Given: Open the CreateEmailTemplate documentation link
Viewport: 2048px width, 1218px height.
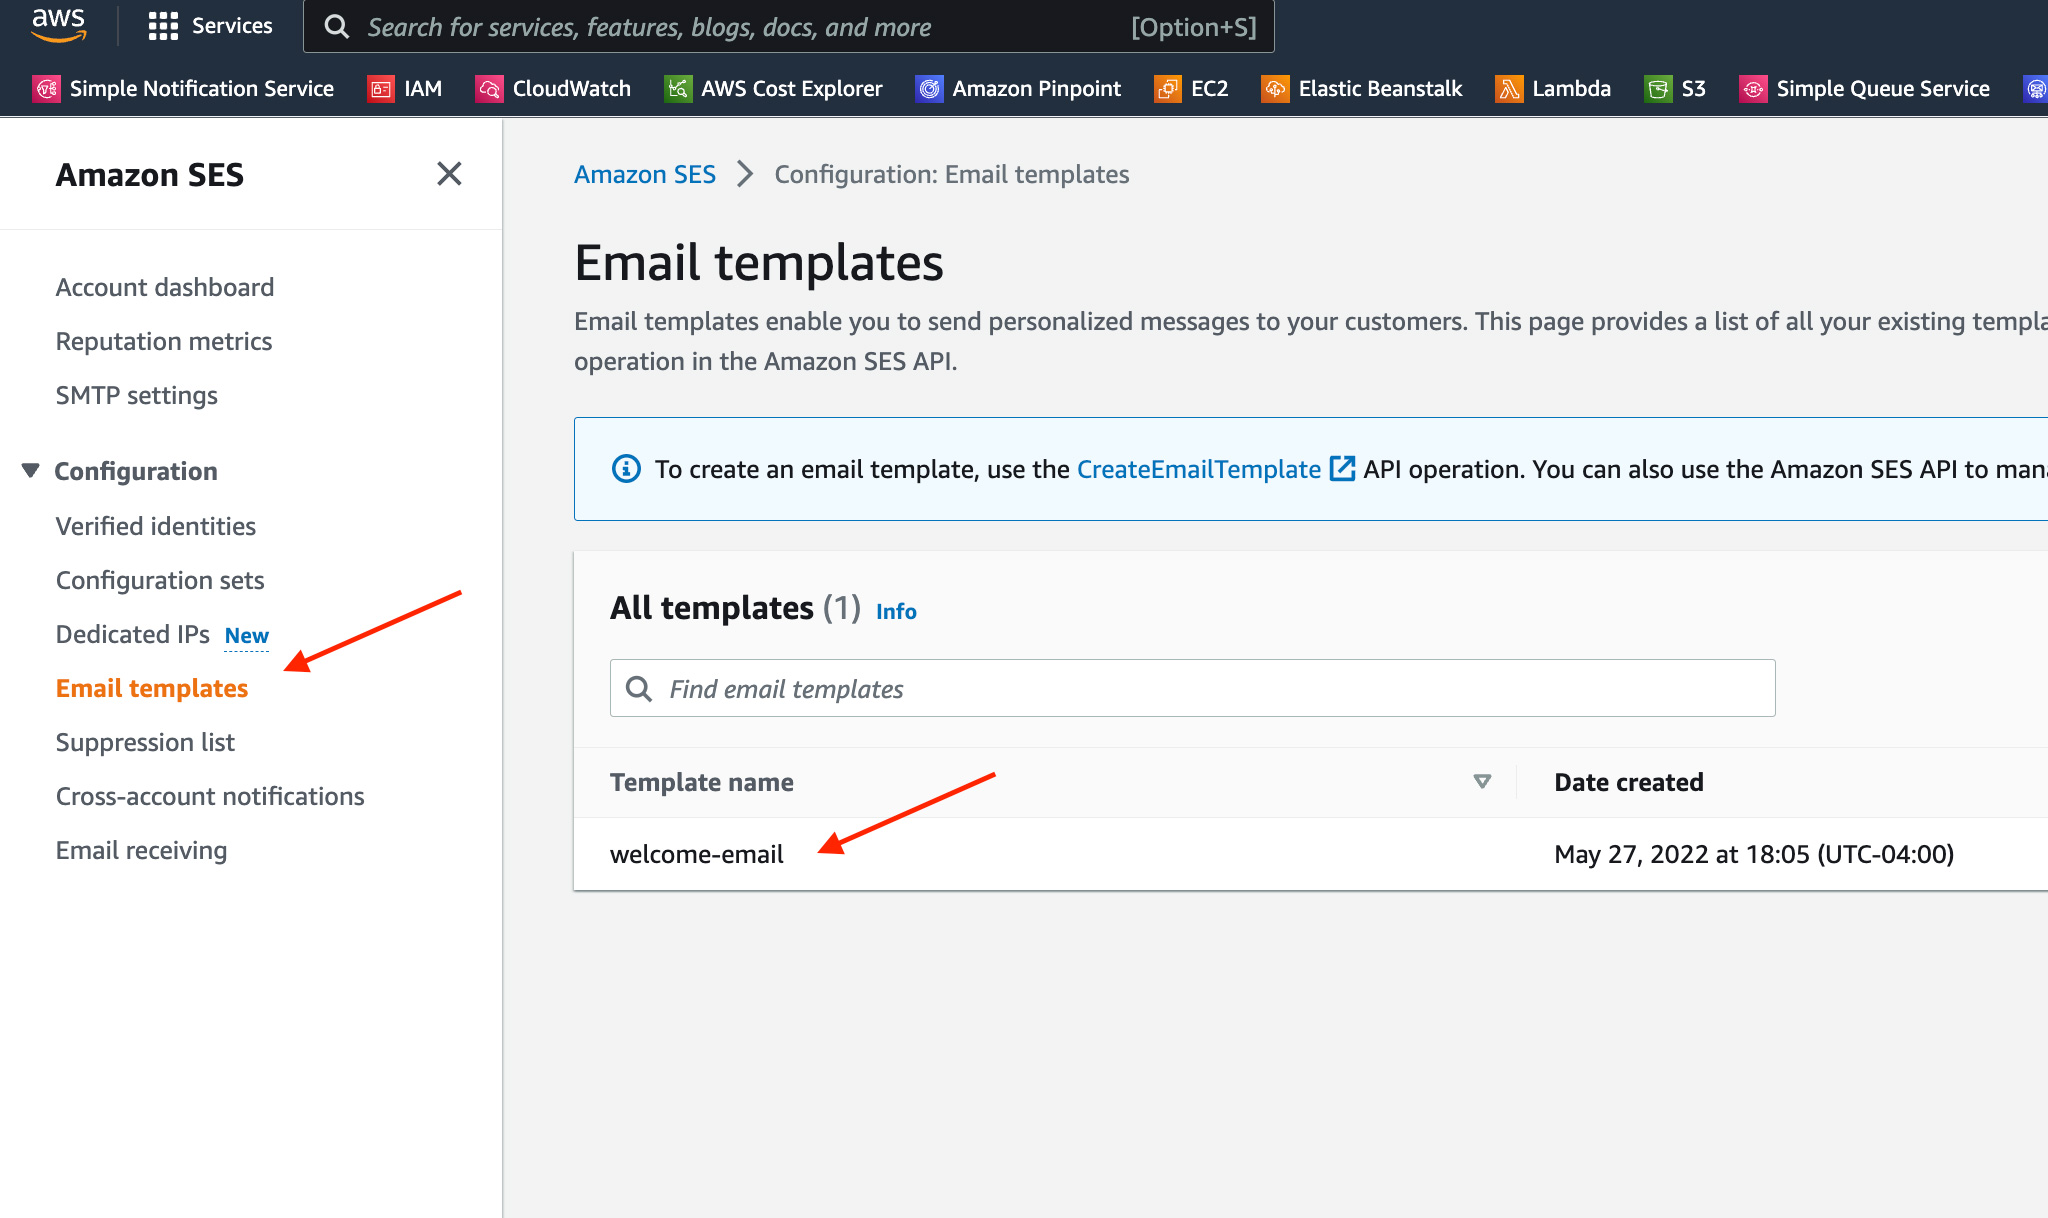Looking at the screenshot, I should click(1198, 469).
